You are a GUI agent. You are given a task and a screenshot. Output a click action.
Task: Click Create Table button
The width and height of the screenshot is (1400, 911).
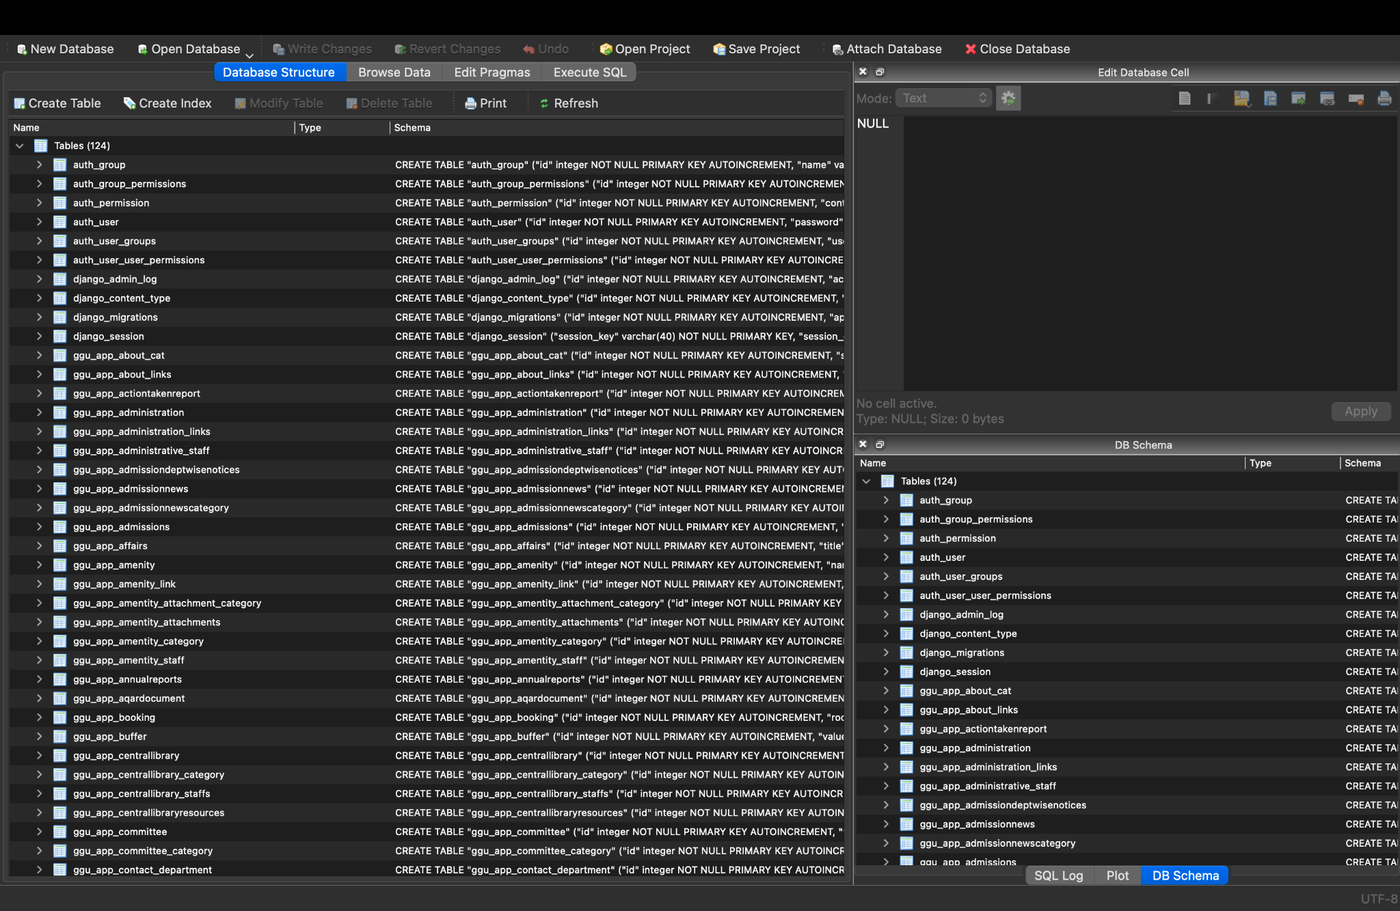pyautogui.click(x=57, y=103)
